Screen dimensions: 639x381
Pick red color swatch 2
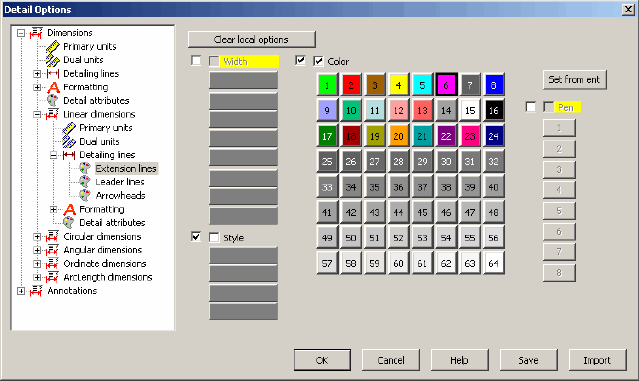(x=351, y=85)
